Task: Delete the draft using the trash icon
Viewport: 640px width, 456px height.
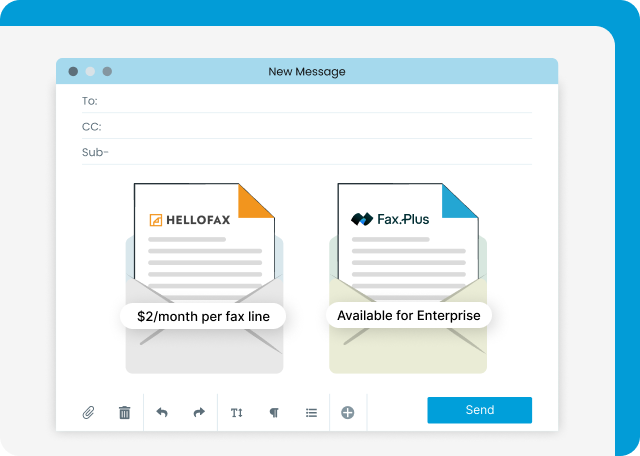Action: [x=124, y=412]
